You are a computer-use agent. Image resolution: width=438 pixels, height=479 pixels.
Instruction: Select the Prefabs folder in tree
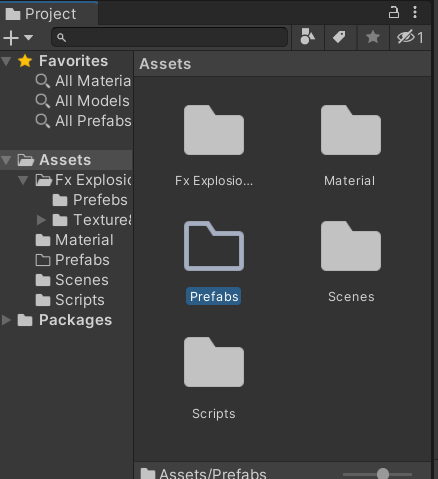coord(82,260)
